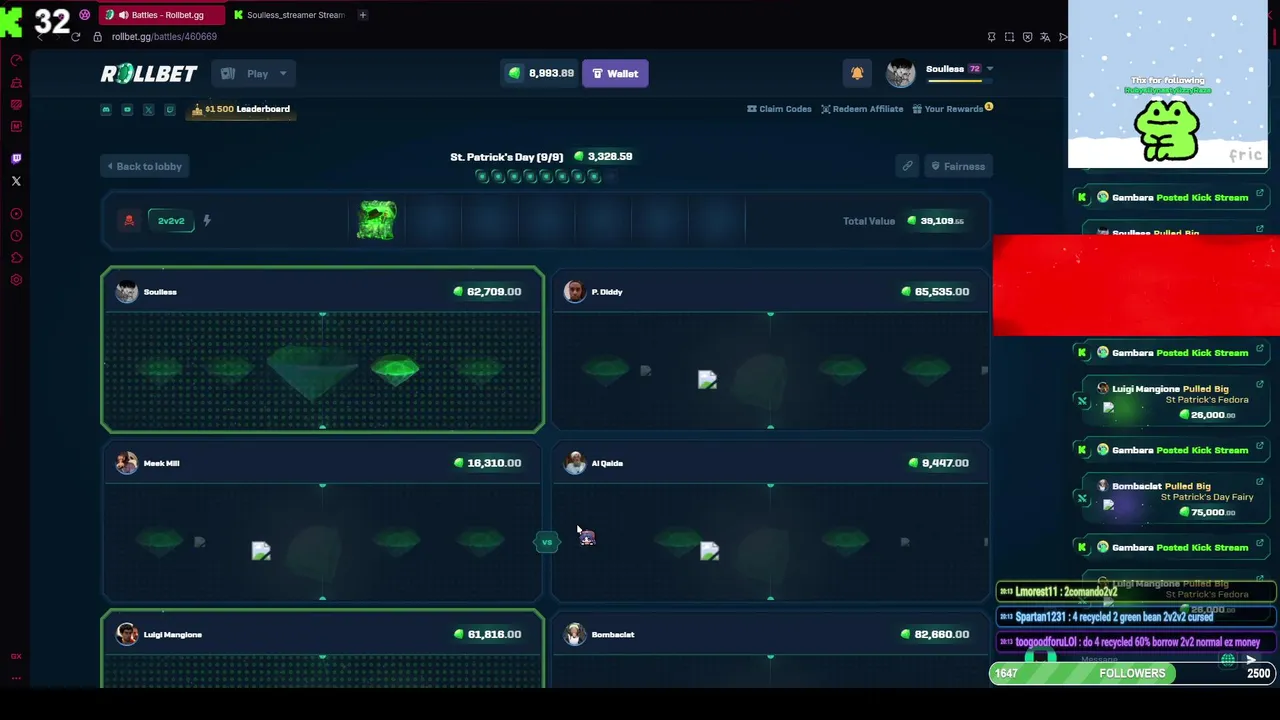Click Soulless player avatar in battle
1280x720 pixels.
[127, 291]
